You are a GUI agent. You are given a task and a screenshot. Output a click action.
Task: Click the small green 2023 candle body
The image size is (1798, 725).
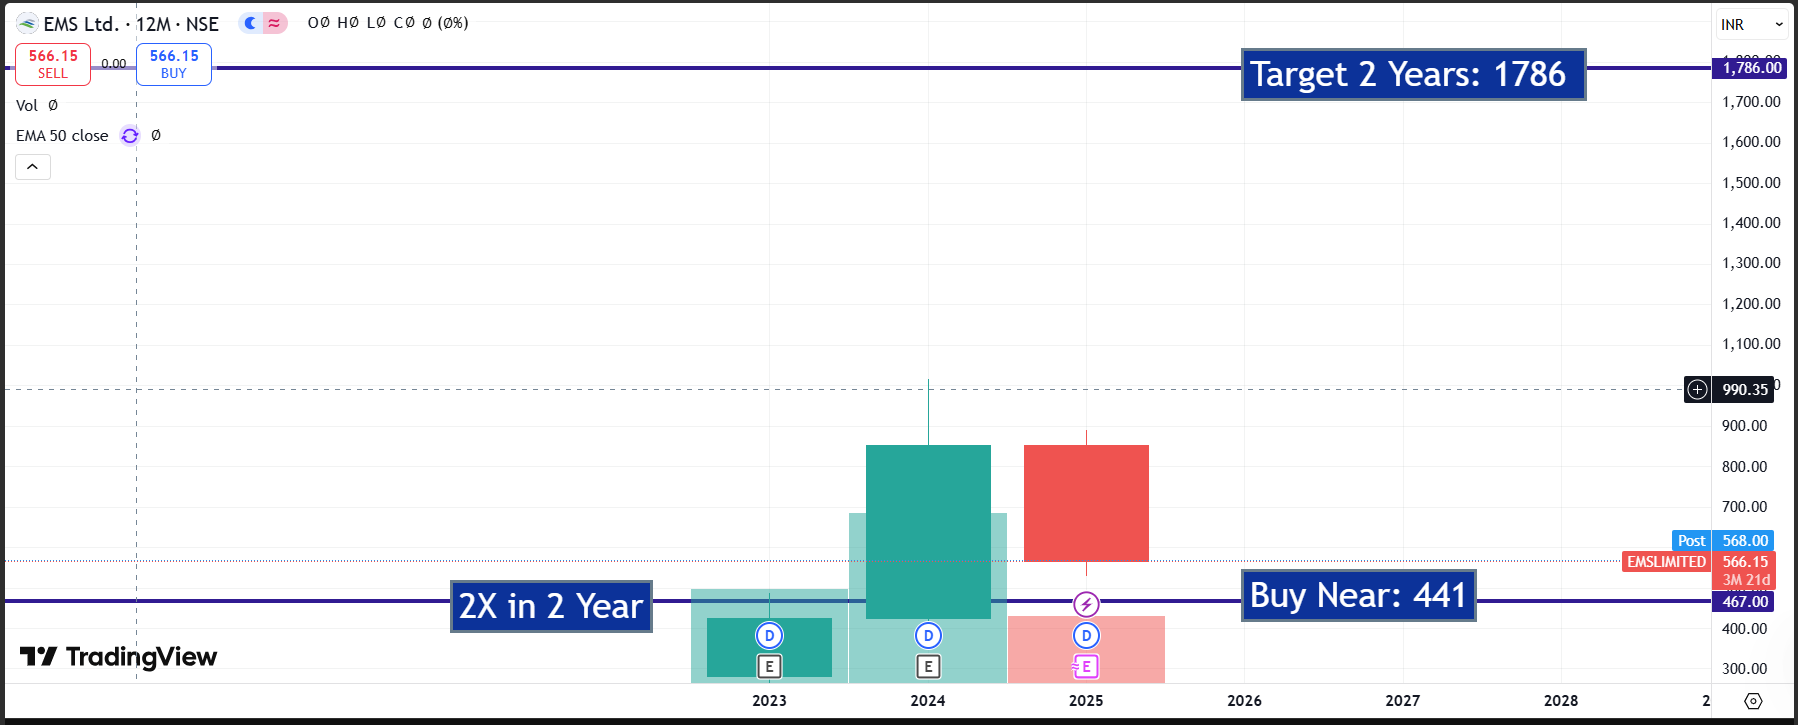[x=769, y=647]
